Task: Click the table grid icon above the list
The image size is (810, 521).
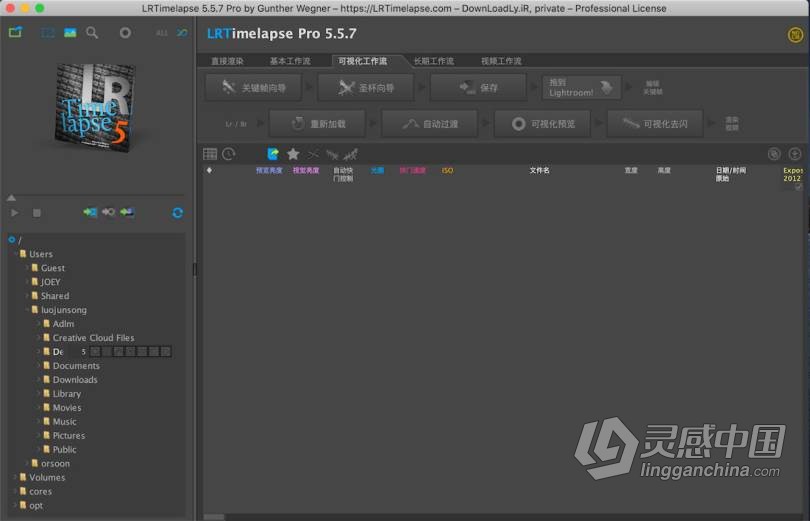Action: tap(210, 154)
